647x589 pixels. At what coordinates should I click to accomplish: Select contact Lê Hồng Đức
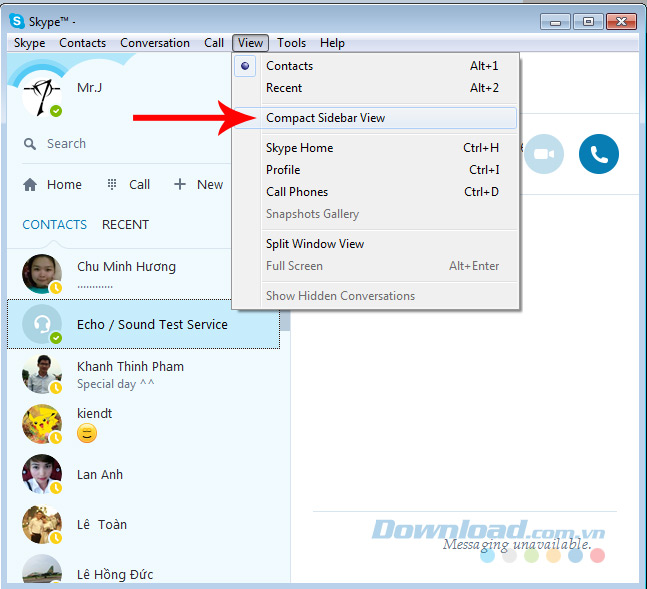click(x=144, y=569)
